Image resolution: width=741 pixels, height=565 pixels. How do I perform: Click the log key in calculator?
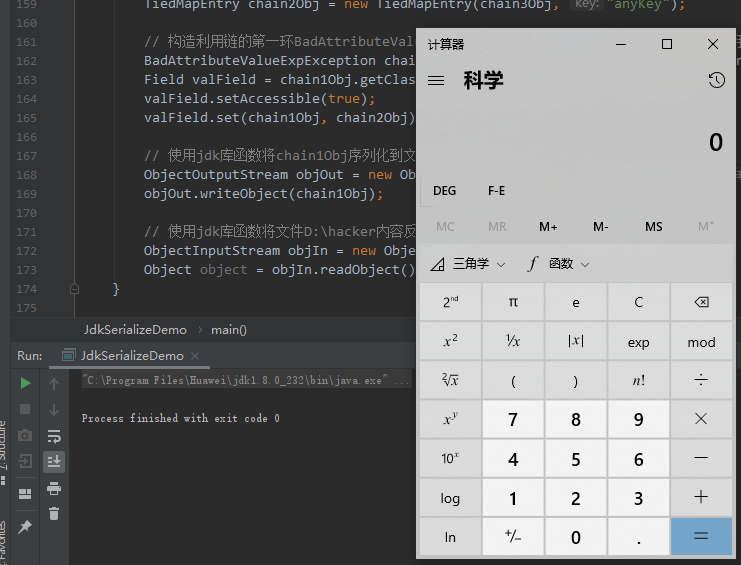[x=450, y=498]
